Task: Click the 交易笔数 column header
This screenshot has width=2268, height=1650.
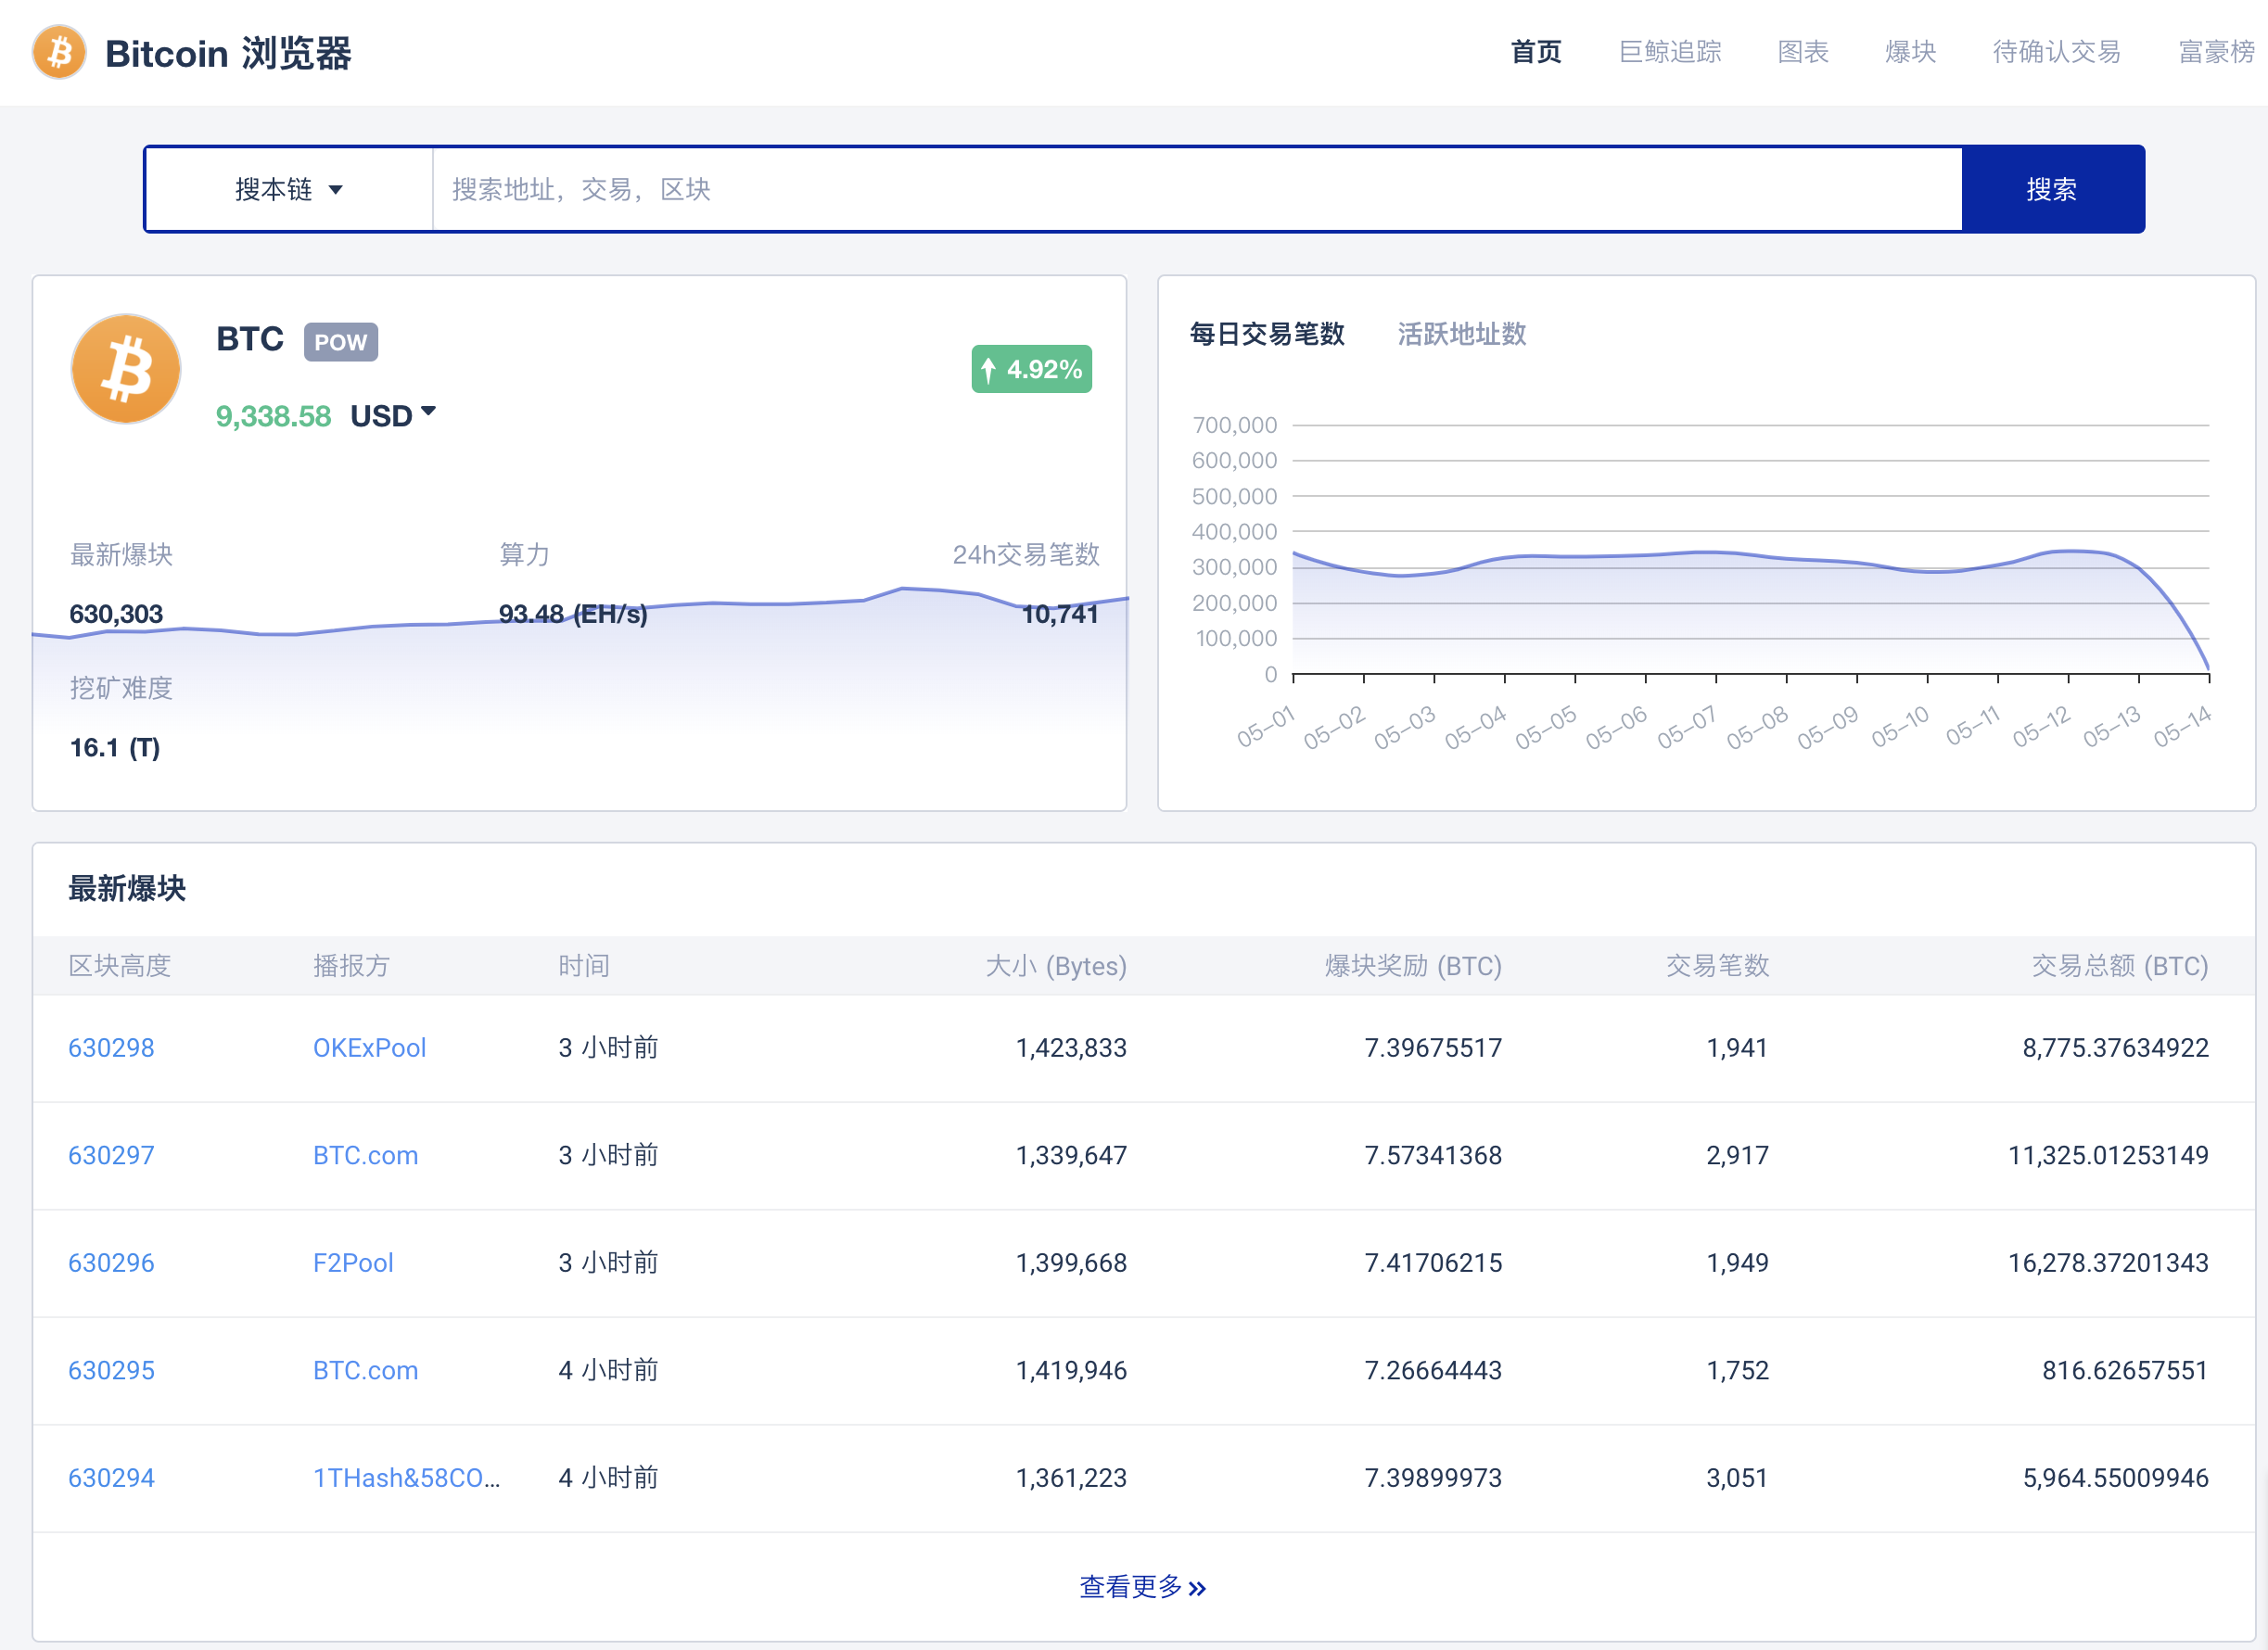Action: 1717,965
